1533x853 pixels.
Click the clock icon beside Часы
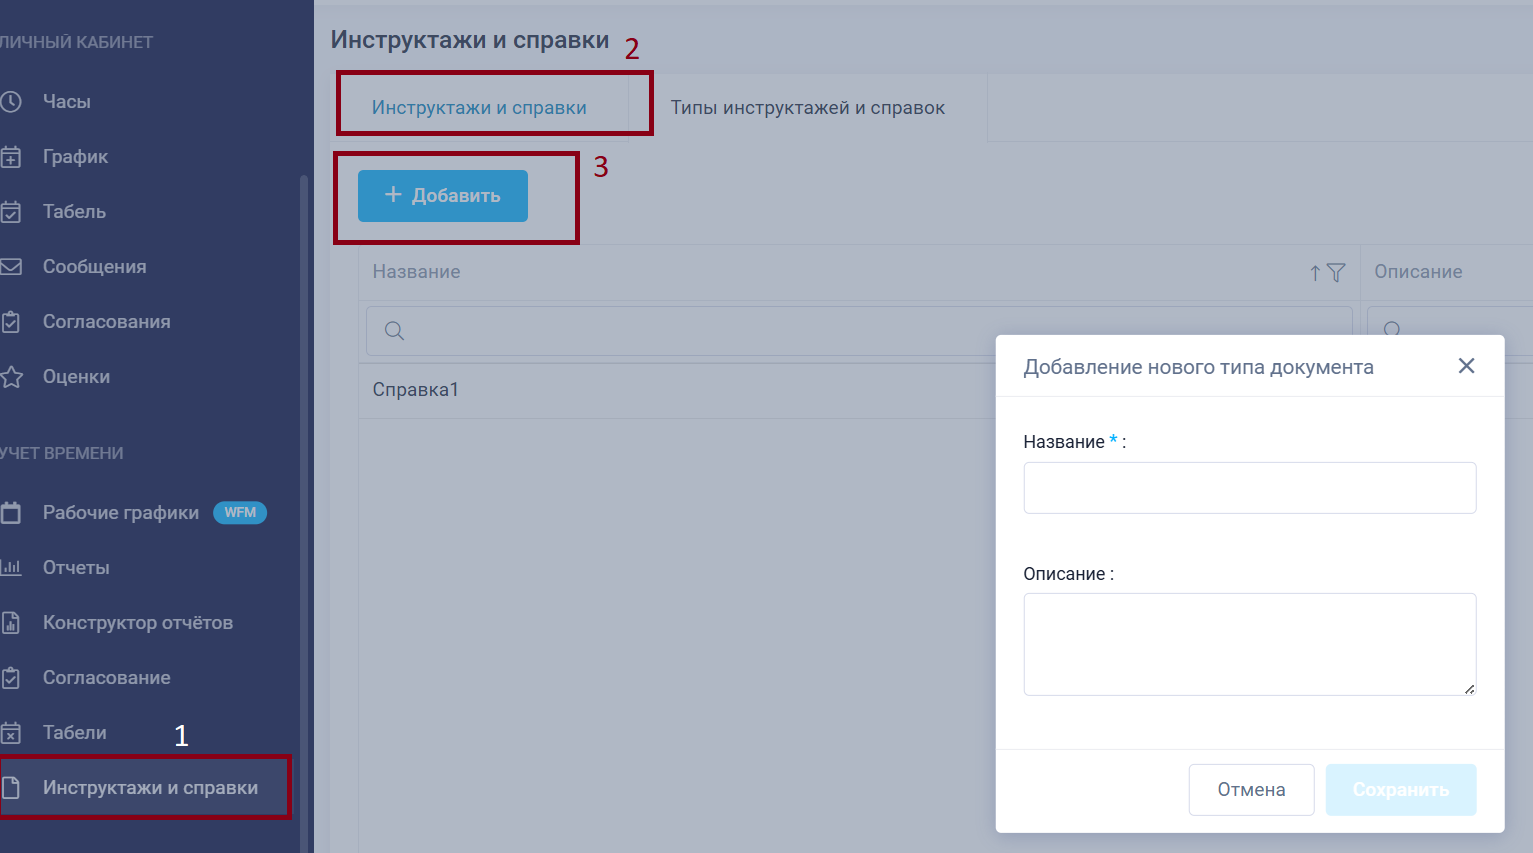pyautogui.click(x=11, y=101)
